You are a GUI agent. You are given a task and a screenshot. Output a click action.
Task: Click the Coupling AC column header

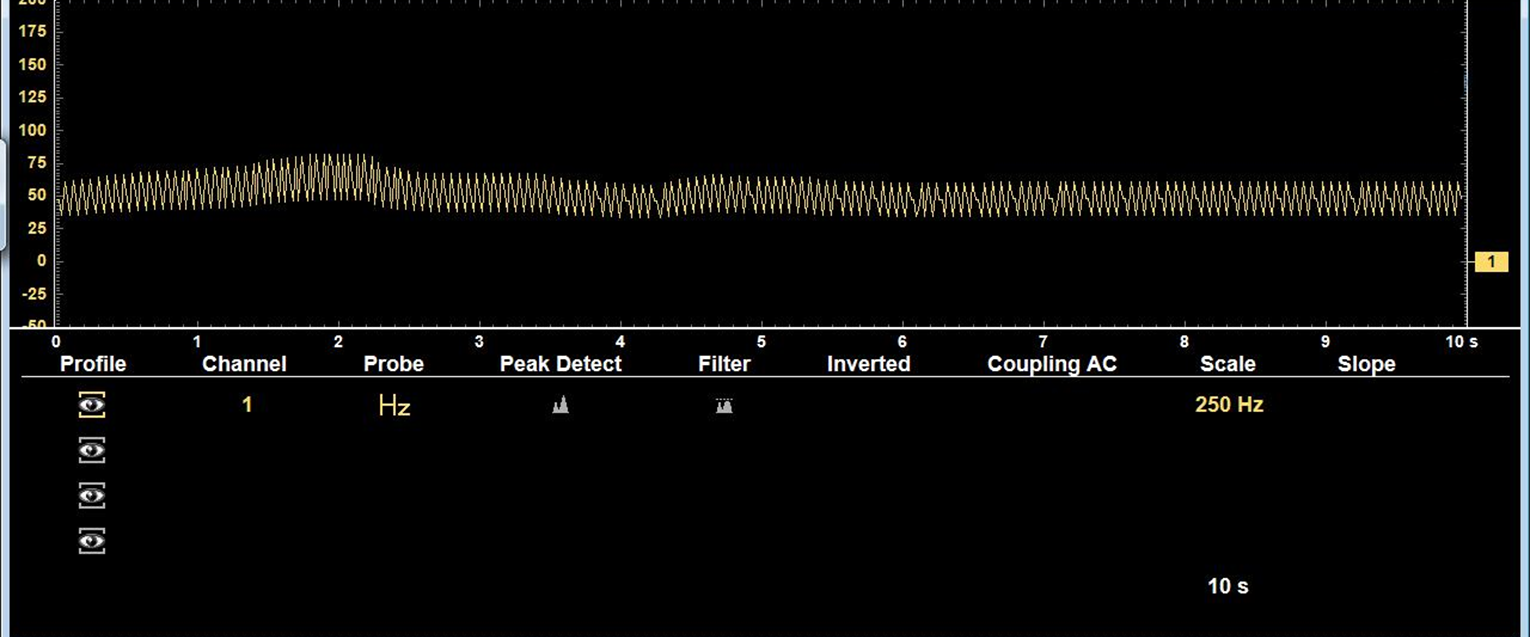[x=1051, y=364]
